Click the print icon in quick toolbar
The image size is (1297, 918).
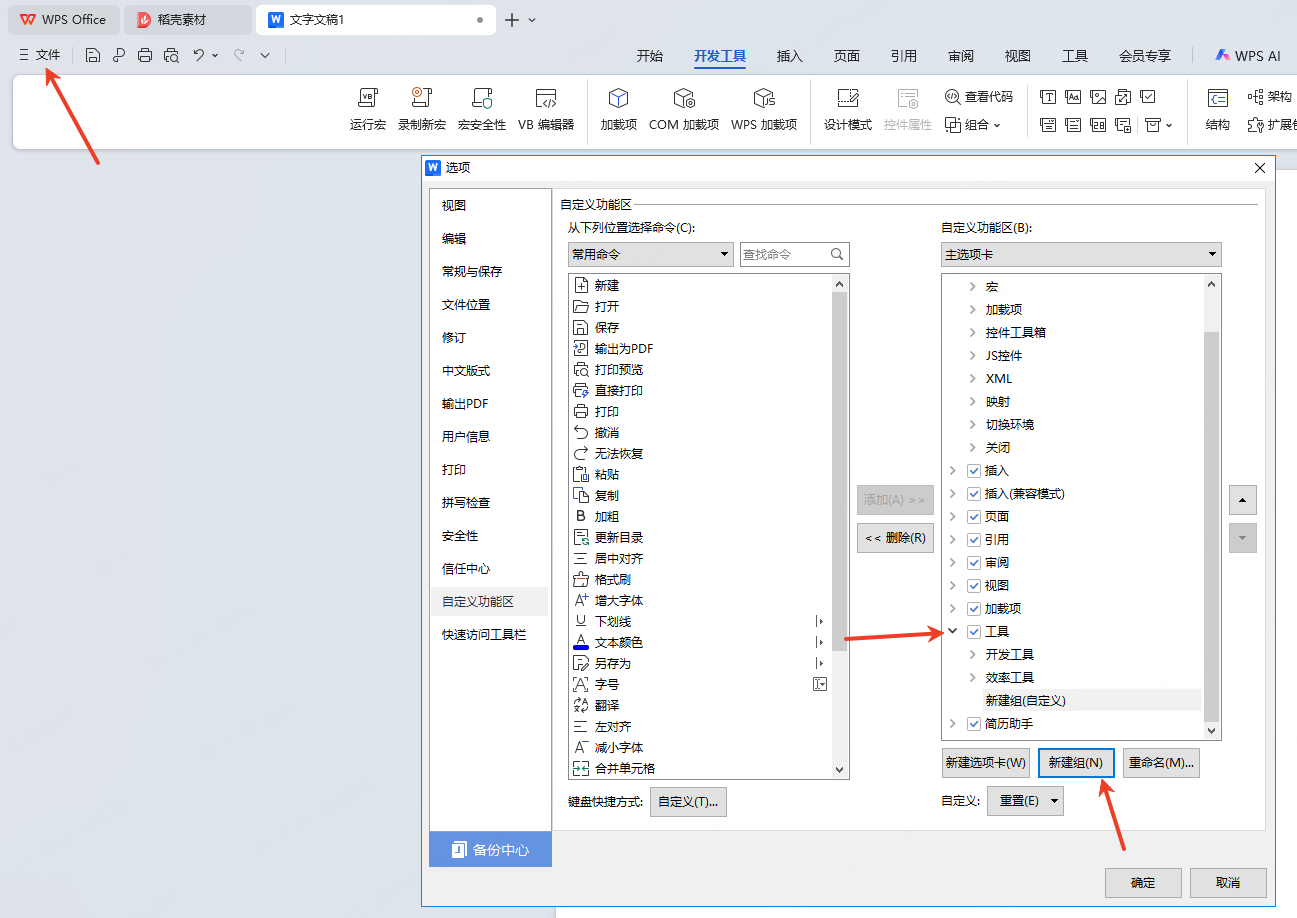point(145,56)
